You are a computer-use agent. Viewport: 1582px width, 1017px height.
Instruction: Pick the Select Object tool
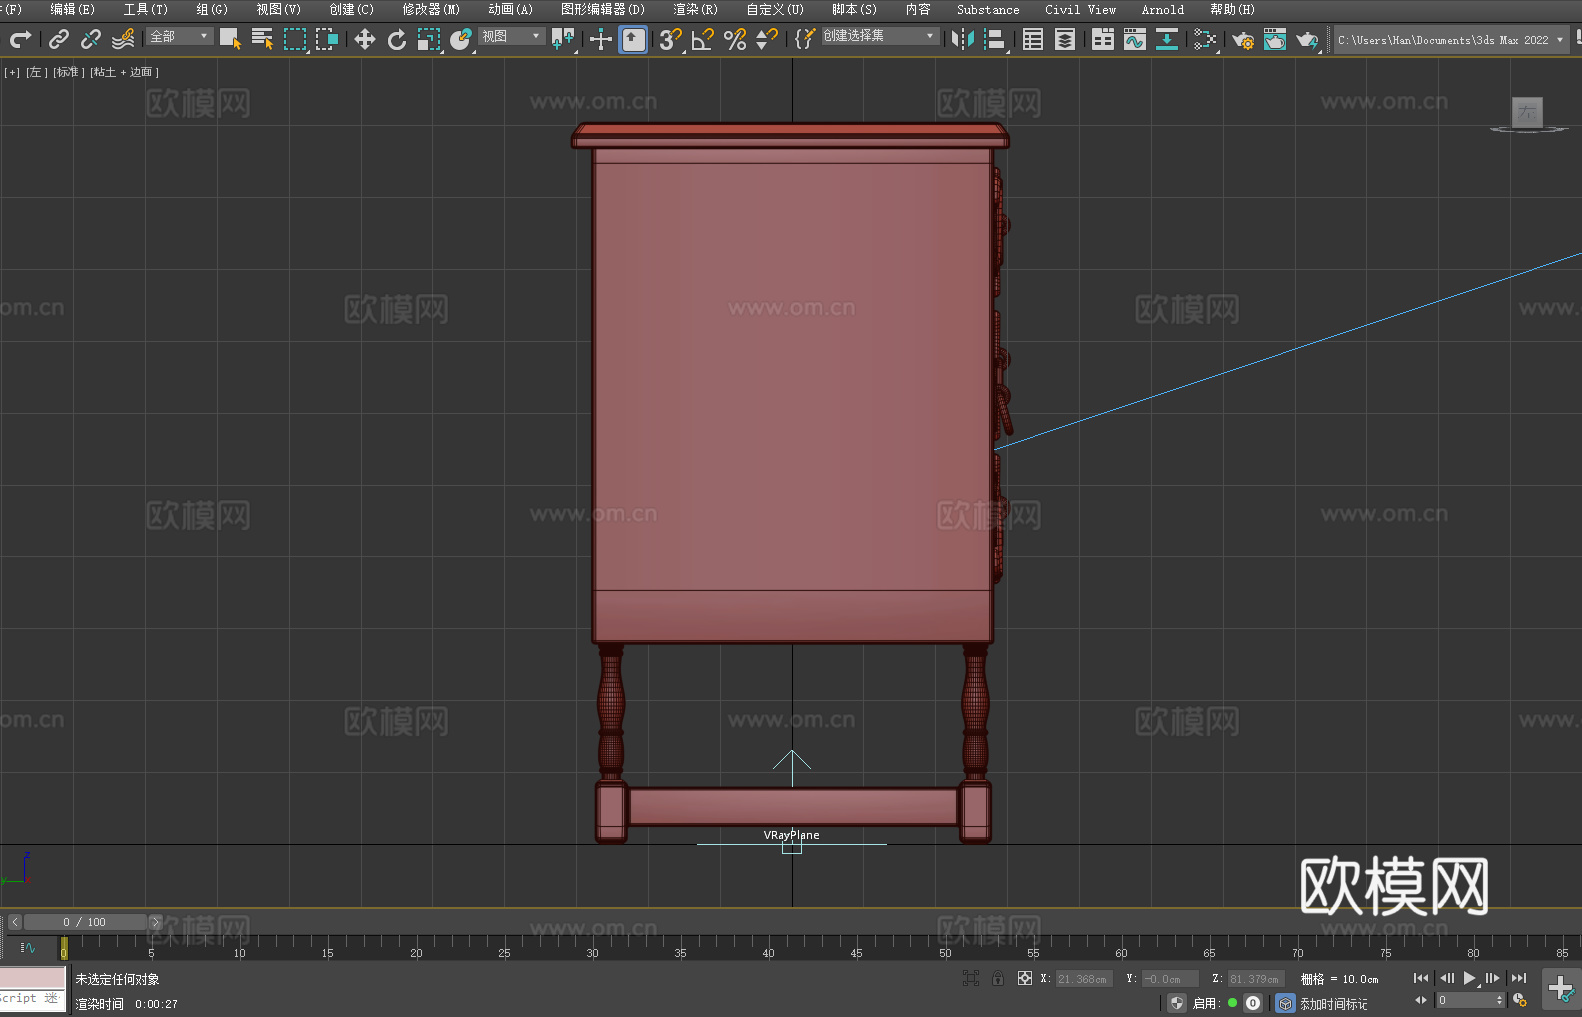point(230,39)
